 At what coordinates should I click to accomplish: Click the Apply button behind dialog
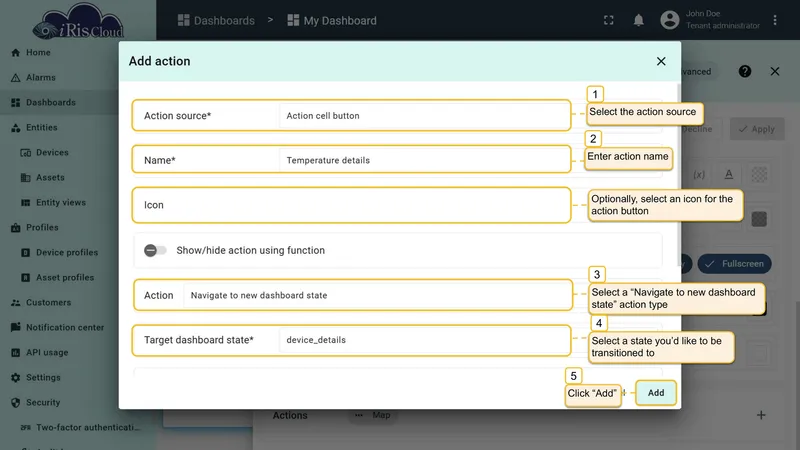click(757, 129)
